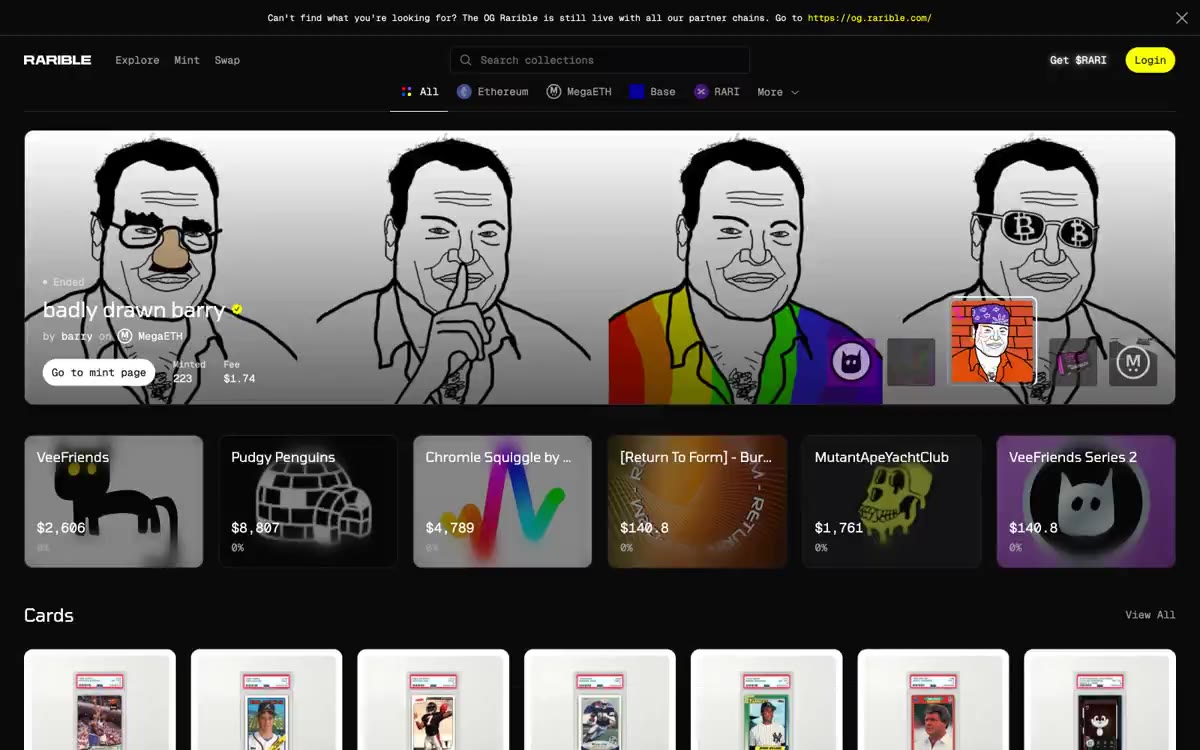Click the Fee $1.74 value
The width and height of the screenshot is (1200, 750).
(239, 379)
